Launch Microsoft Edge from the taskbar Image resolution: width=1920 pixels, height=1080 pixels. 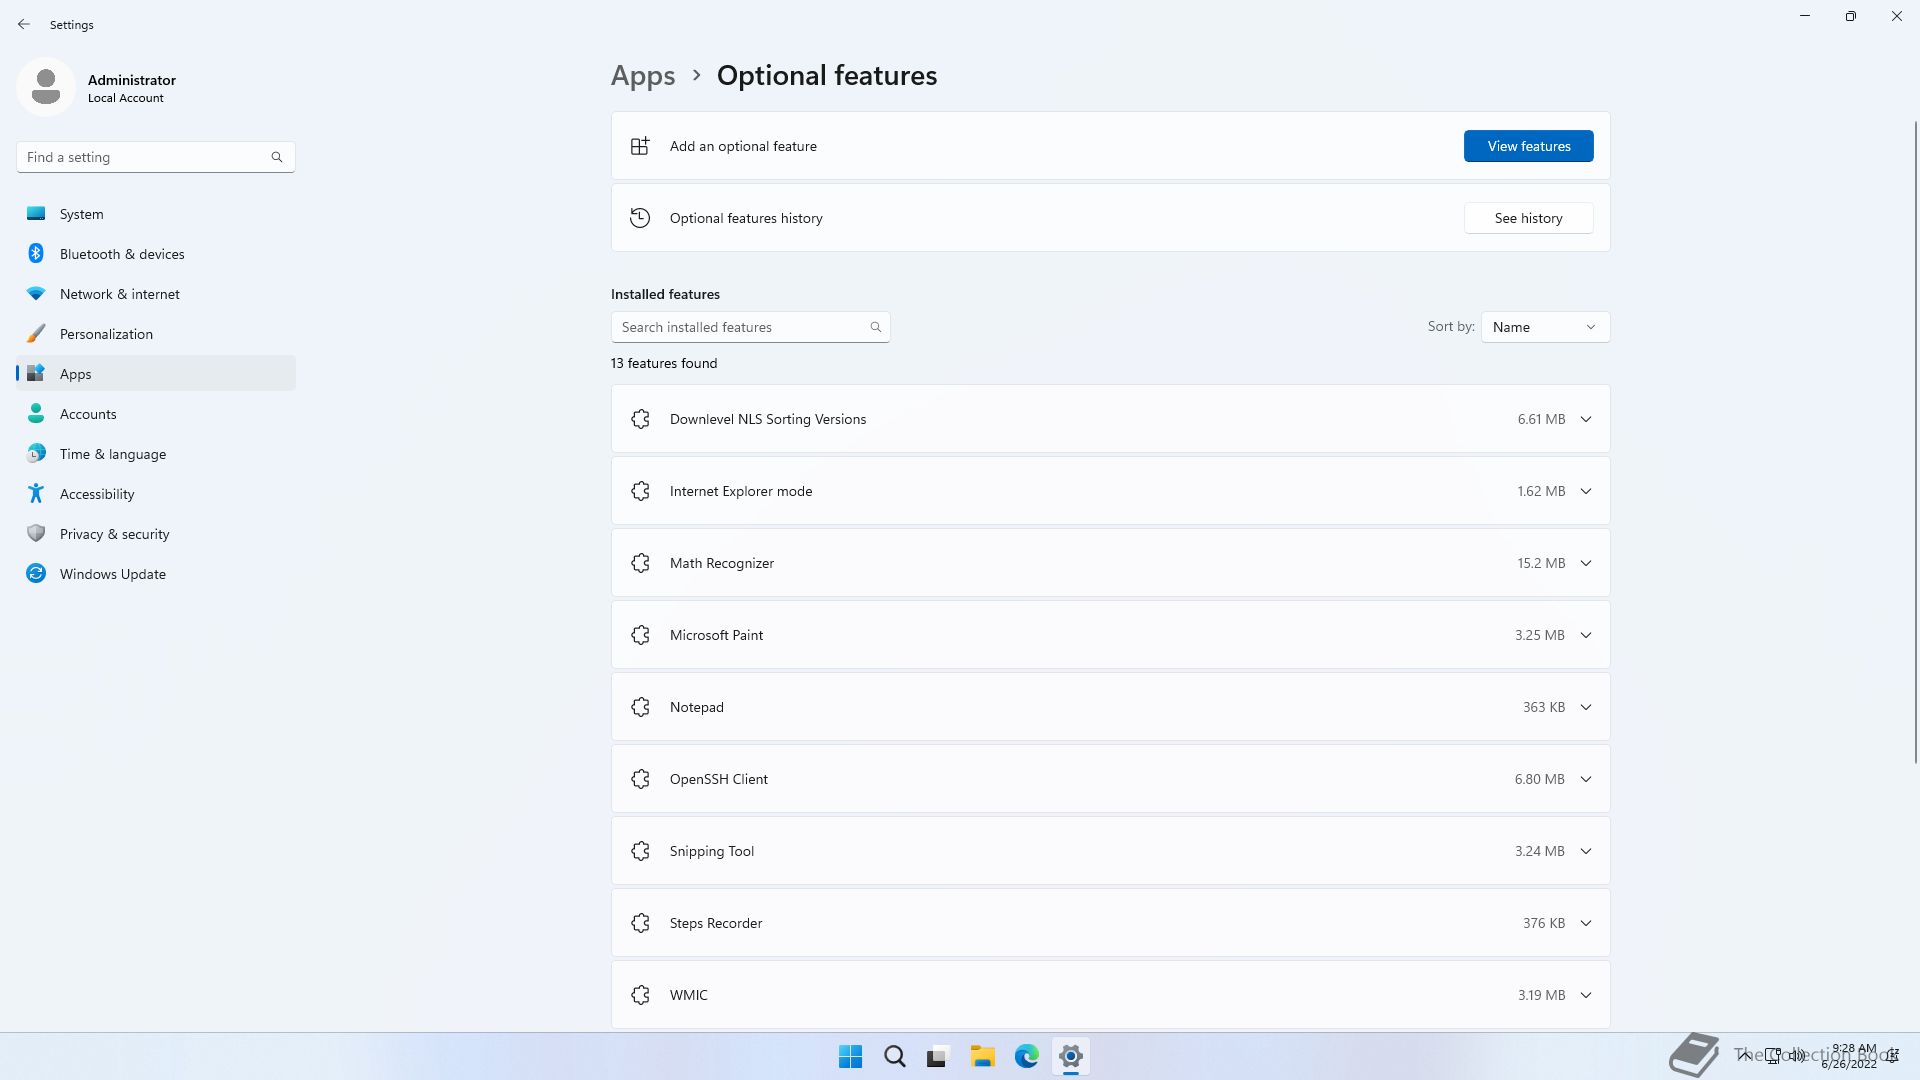coord(1027,1056)
